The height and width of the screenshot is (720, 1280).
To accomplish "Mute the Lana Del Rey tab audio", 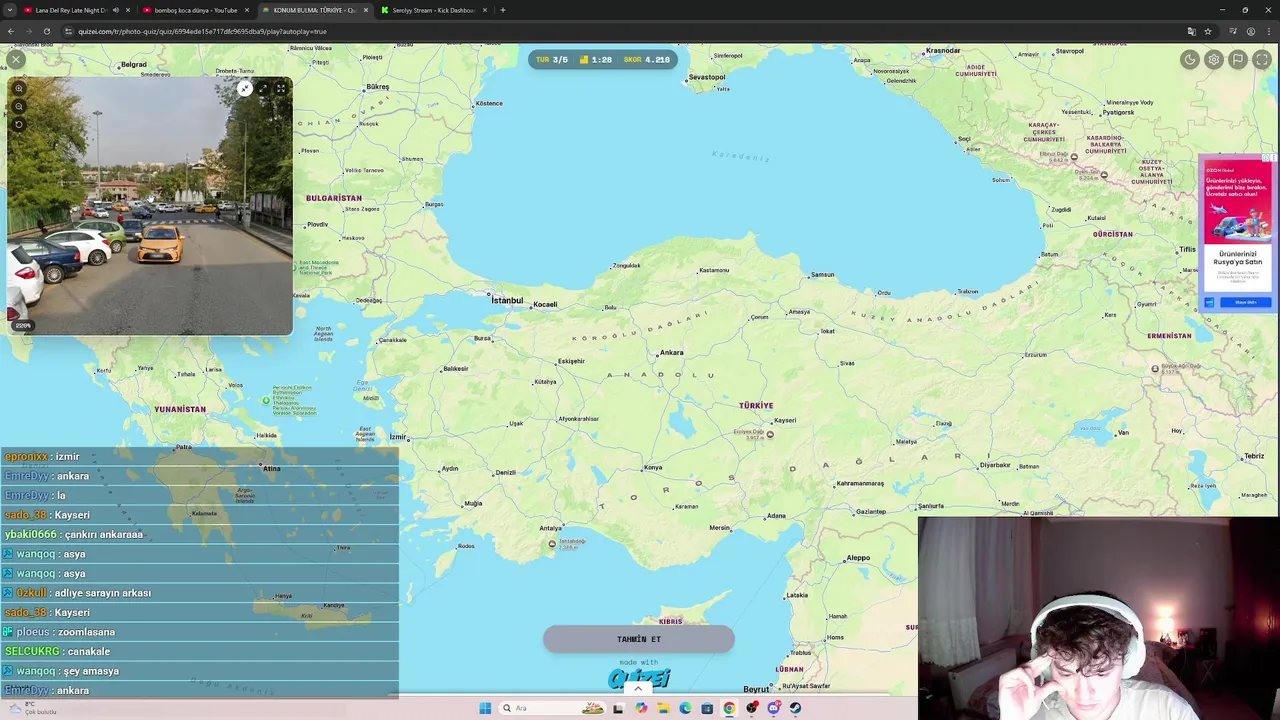I will point(115,10).
